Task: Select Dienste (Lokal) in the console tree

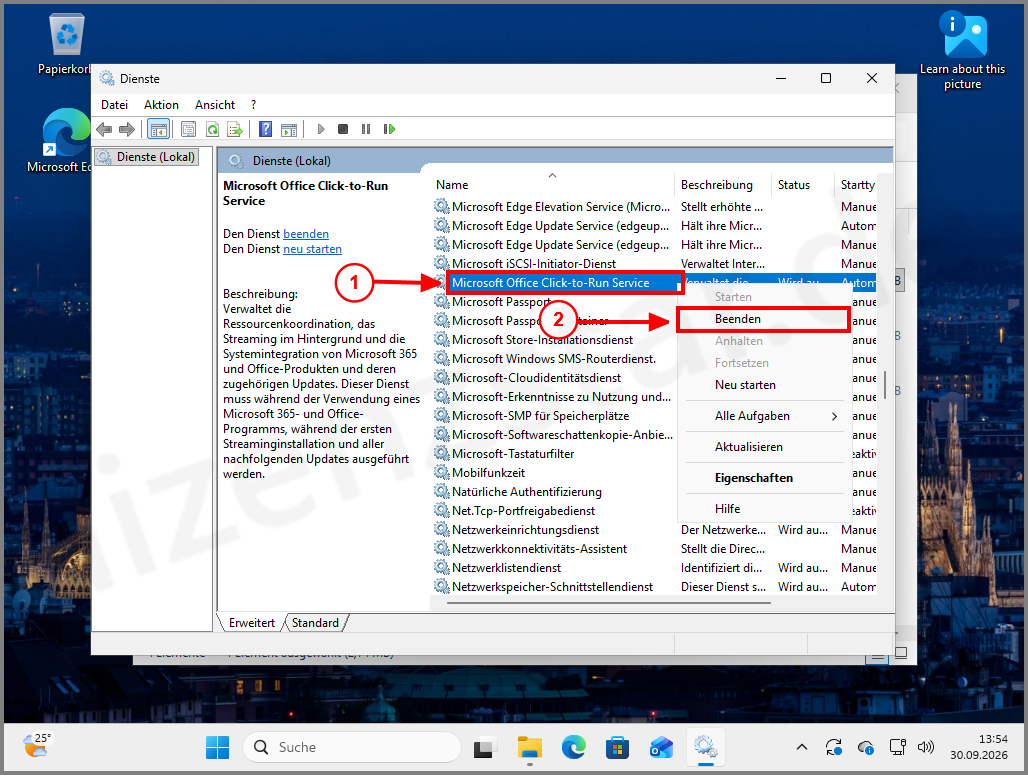Action: click(148, 157)
